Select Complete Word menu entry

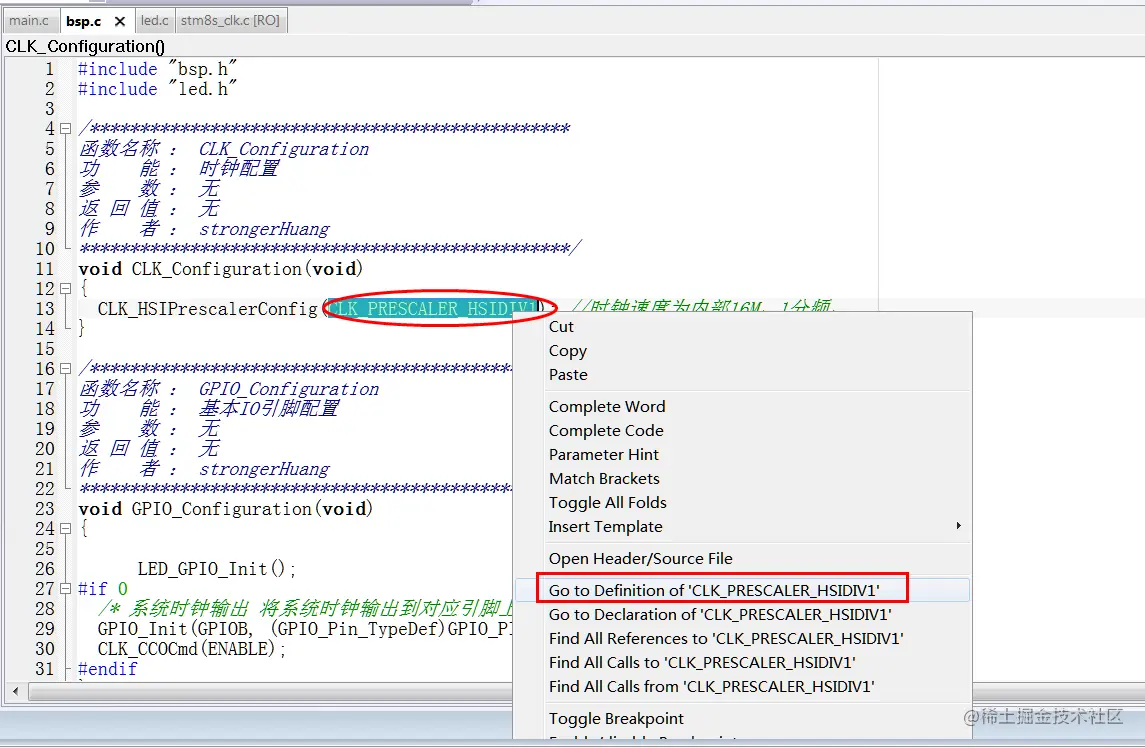coord(743,406)
